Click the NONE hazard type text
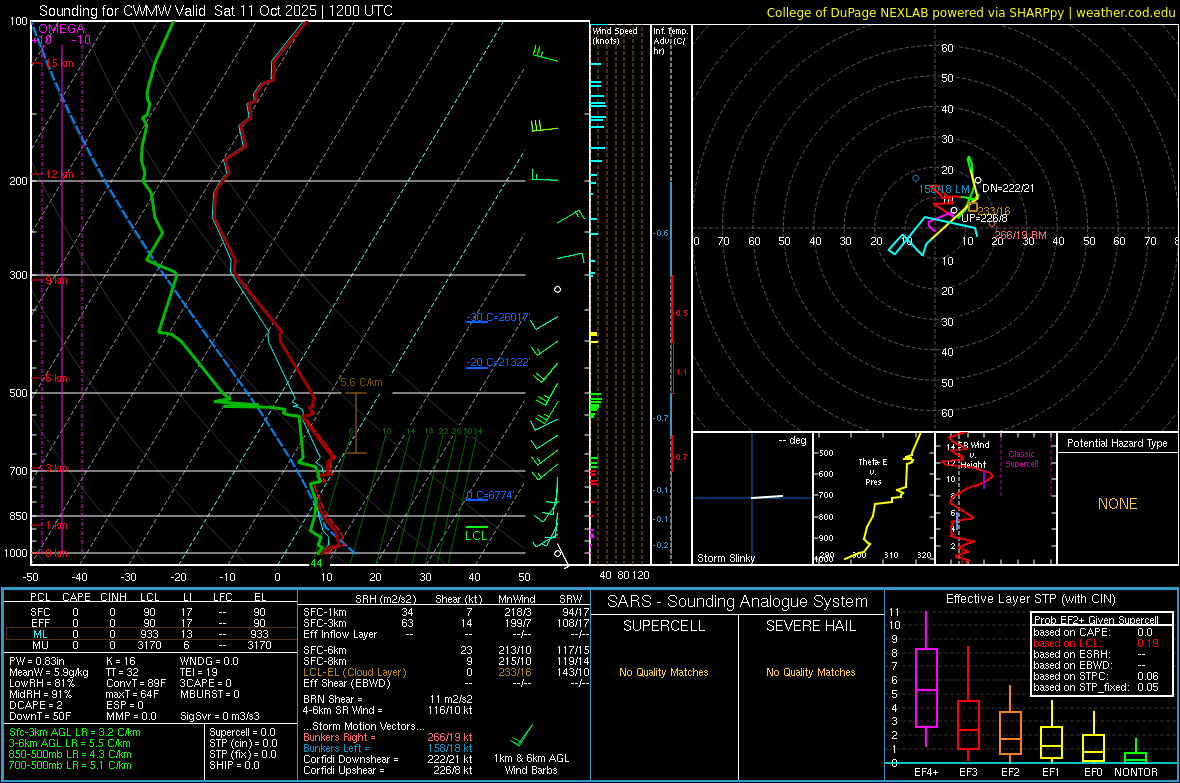This screenshot has height=783, width=1180. coord(1117,504)
